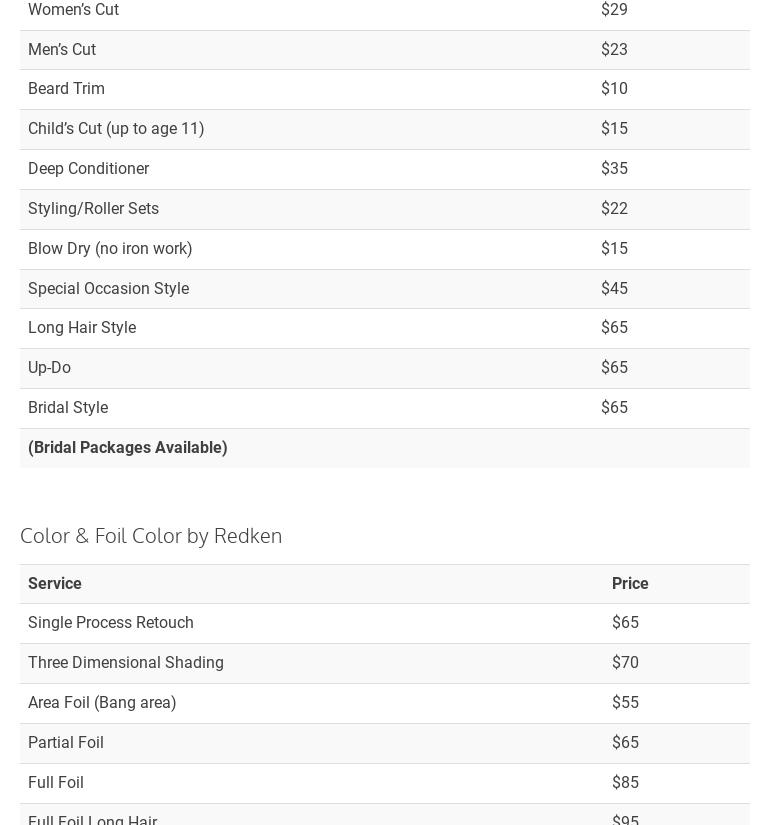Image resolution: width=770 pixels, height=825 pixels.
Task: Click the Styling/Roller Sets row label
Action: point(93,209)
